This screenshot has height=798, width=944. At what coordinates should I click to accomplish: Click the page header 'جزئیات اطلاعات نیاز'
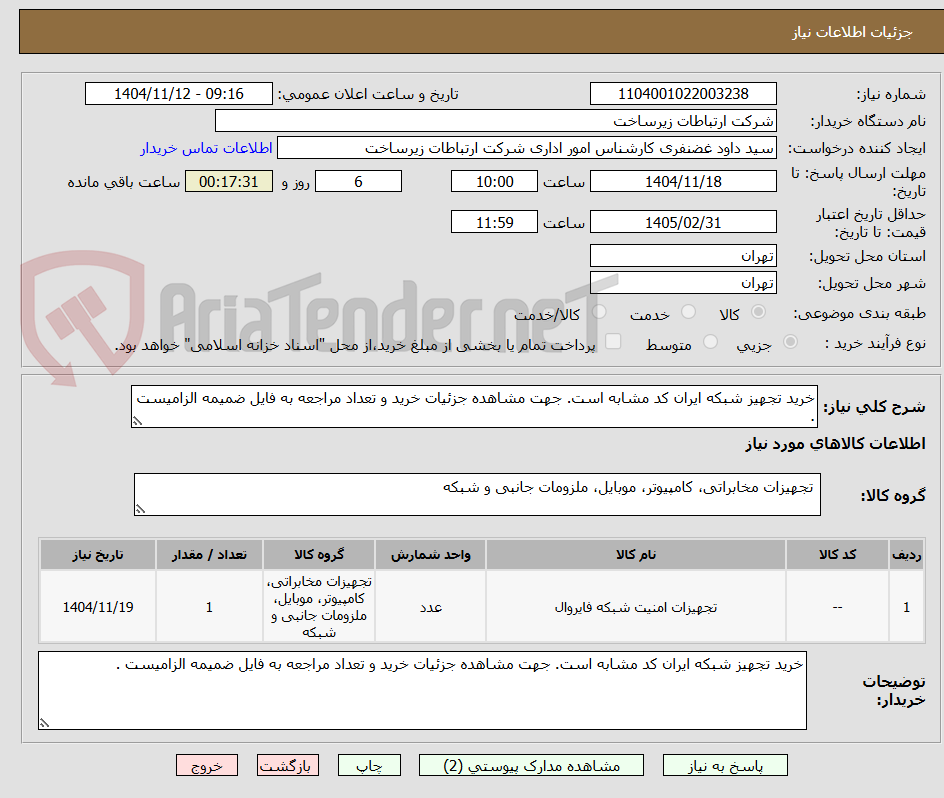click(x=852, y=32)
